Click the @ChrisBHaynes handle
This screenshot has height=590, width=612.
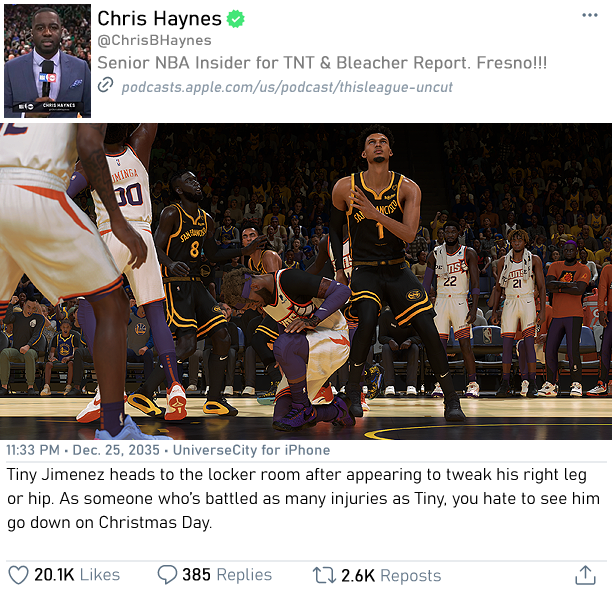pos(154,40)
